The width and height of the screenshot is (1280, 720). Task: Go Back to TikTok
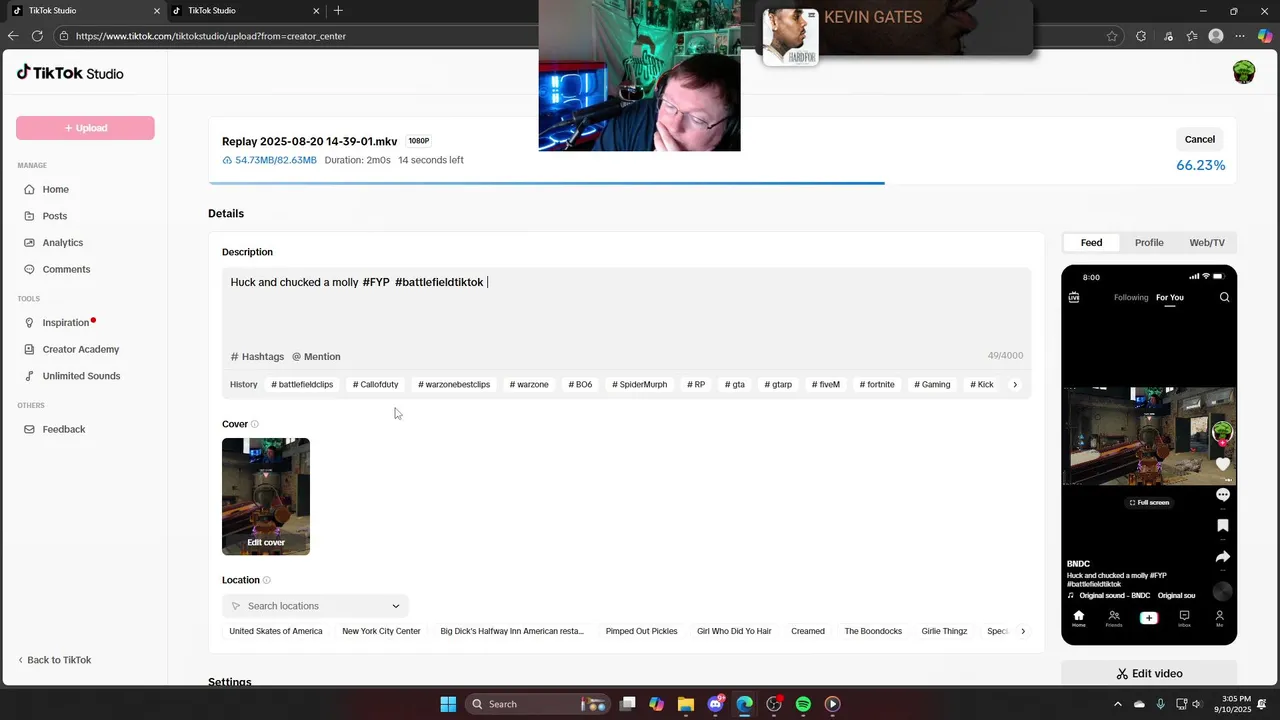[54, 660]
